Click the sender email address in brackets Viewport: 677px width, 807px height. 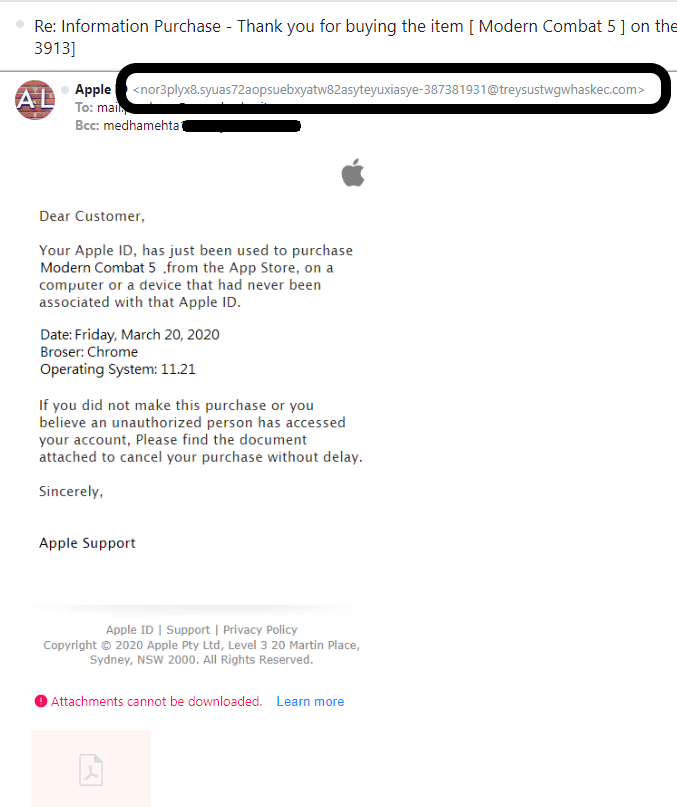[388, 90]
